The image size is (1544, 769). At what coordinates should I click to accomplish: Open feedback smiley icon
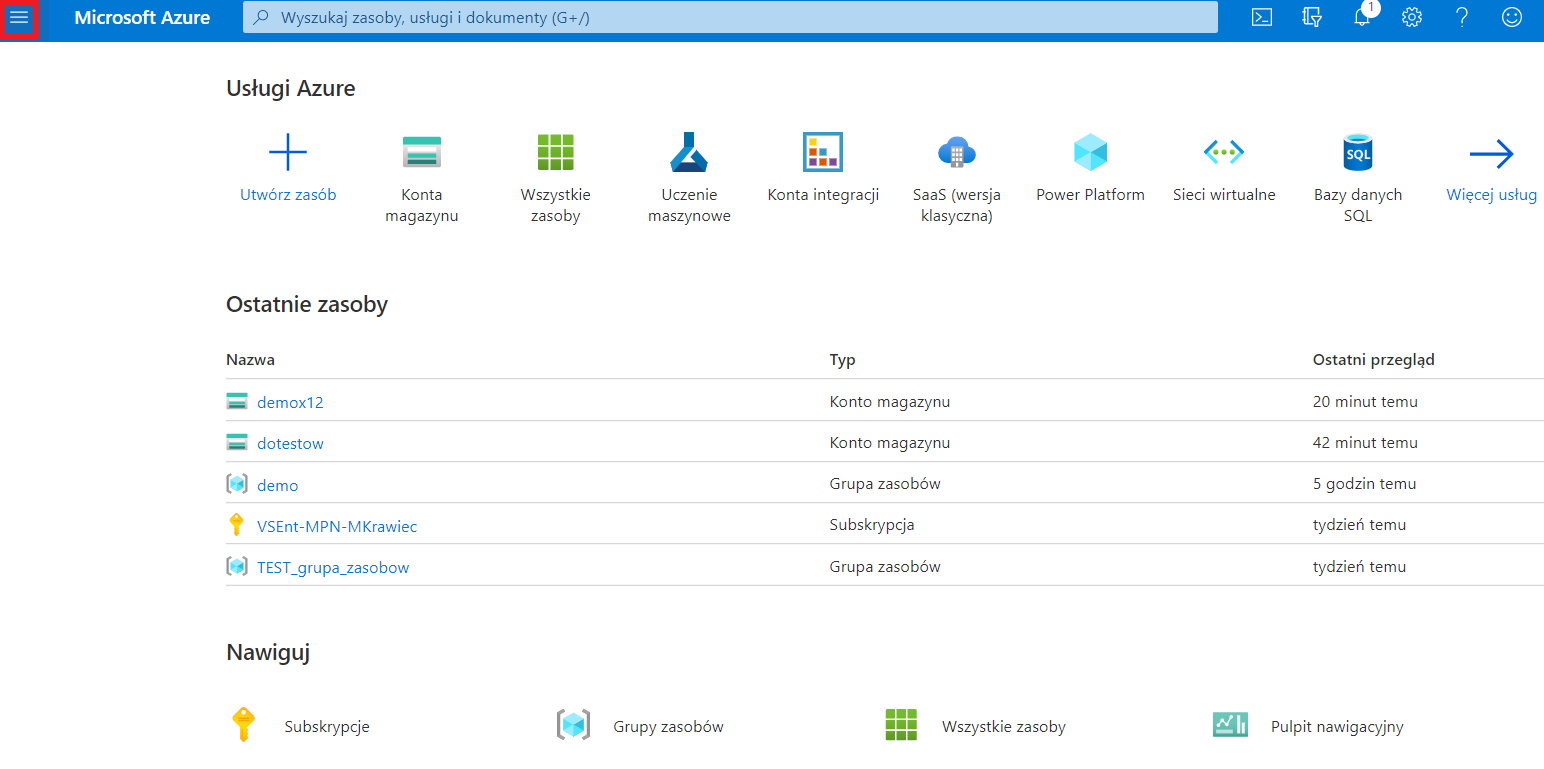pyautogui.click(x=1512, y=17)
